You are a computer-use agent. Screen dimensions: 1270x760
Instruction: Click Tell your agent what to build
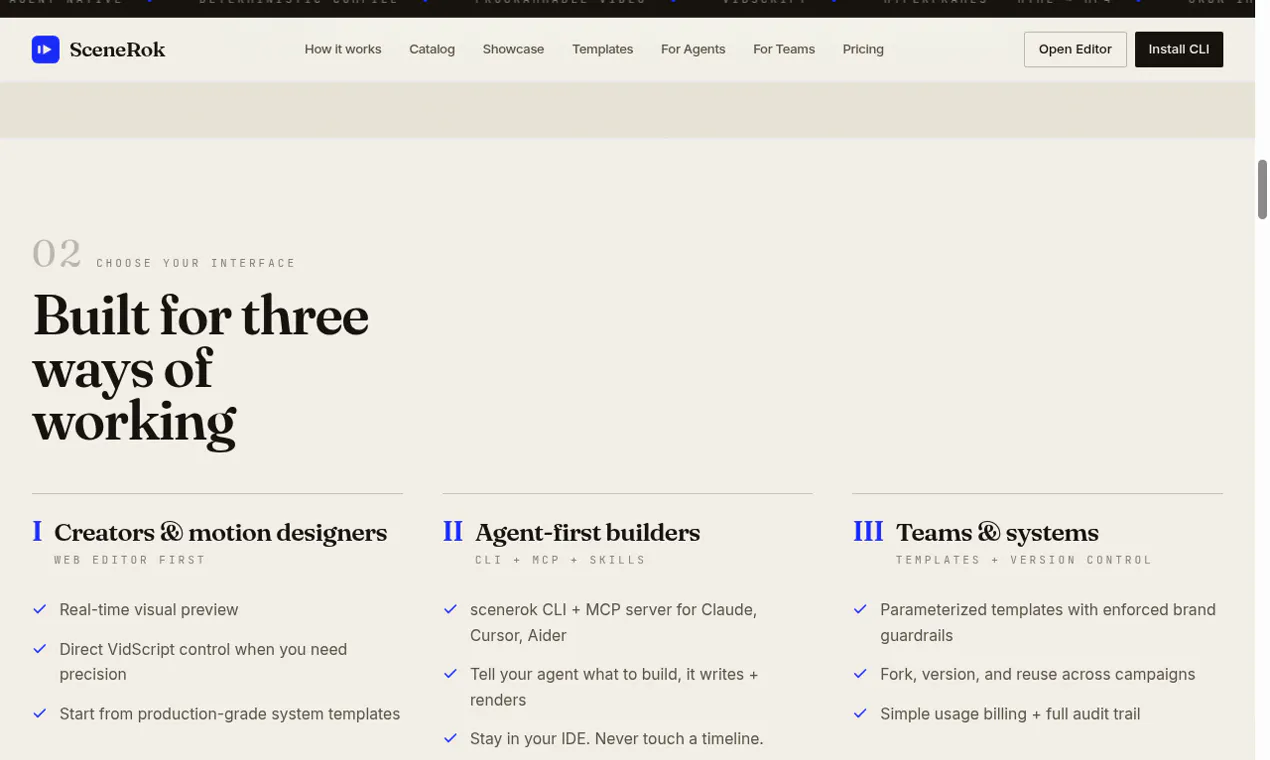pyautogui.click(x=614, y=687)
